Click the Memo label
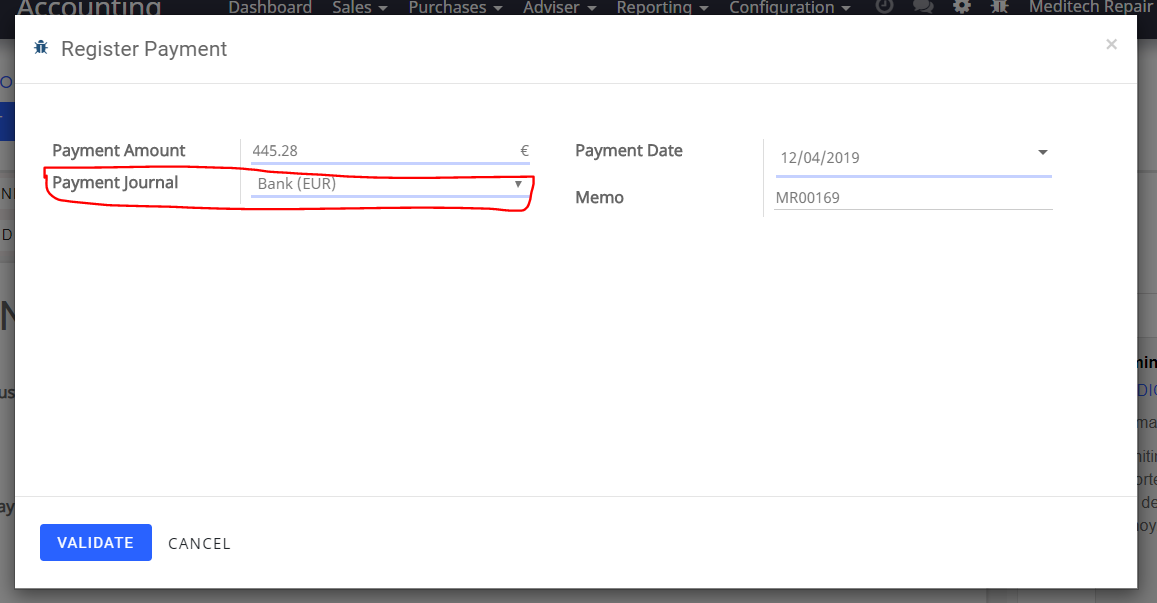1157x603 pixels. 599,198
